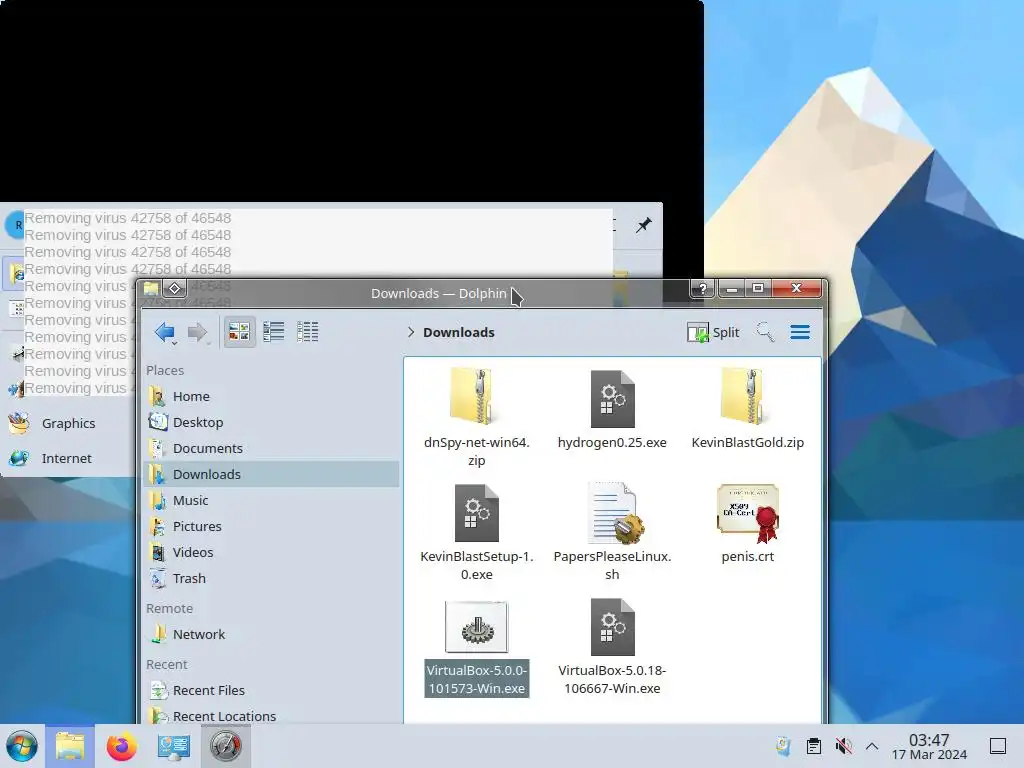
Task: Click the Dolphin title bar folder icon
Action: pos(152,289)
